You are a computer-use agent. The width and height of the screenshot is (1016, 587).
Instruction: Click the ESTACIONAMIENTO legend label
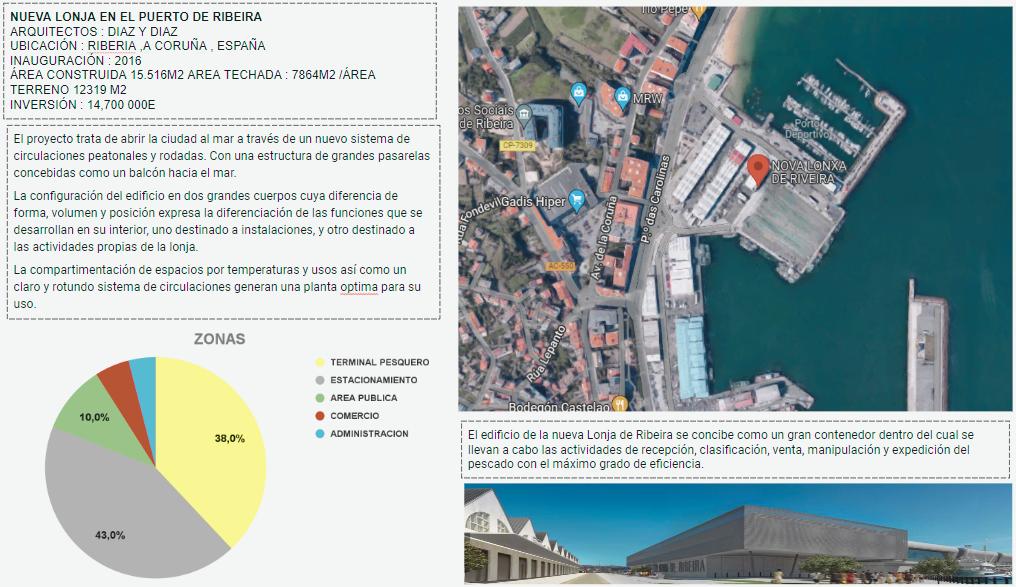click(x=374, y=380)
